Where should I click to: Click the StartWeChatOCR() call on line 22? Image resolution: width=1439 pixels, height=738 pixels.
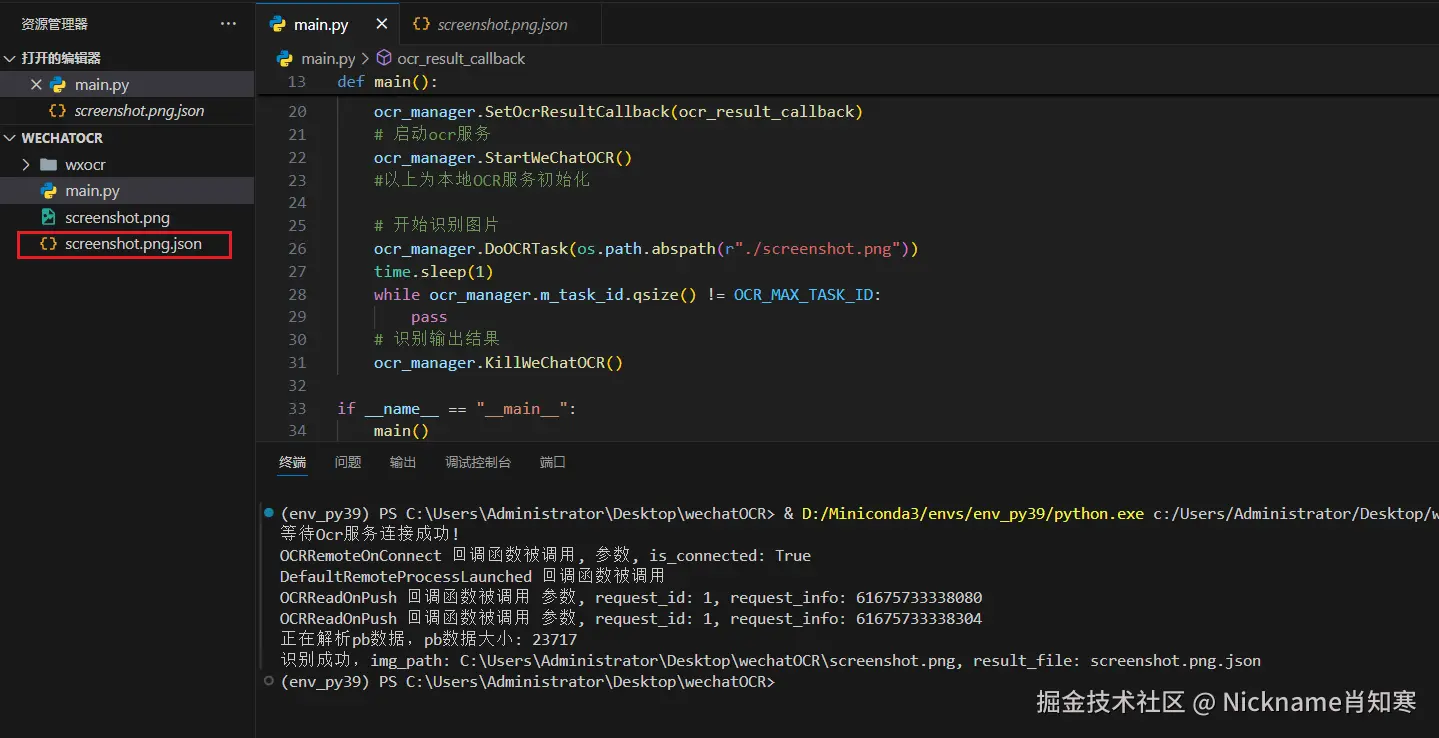point(558,157)
